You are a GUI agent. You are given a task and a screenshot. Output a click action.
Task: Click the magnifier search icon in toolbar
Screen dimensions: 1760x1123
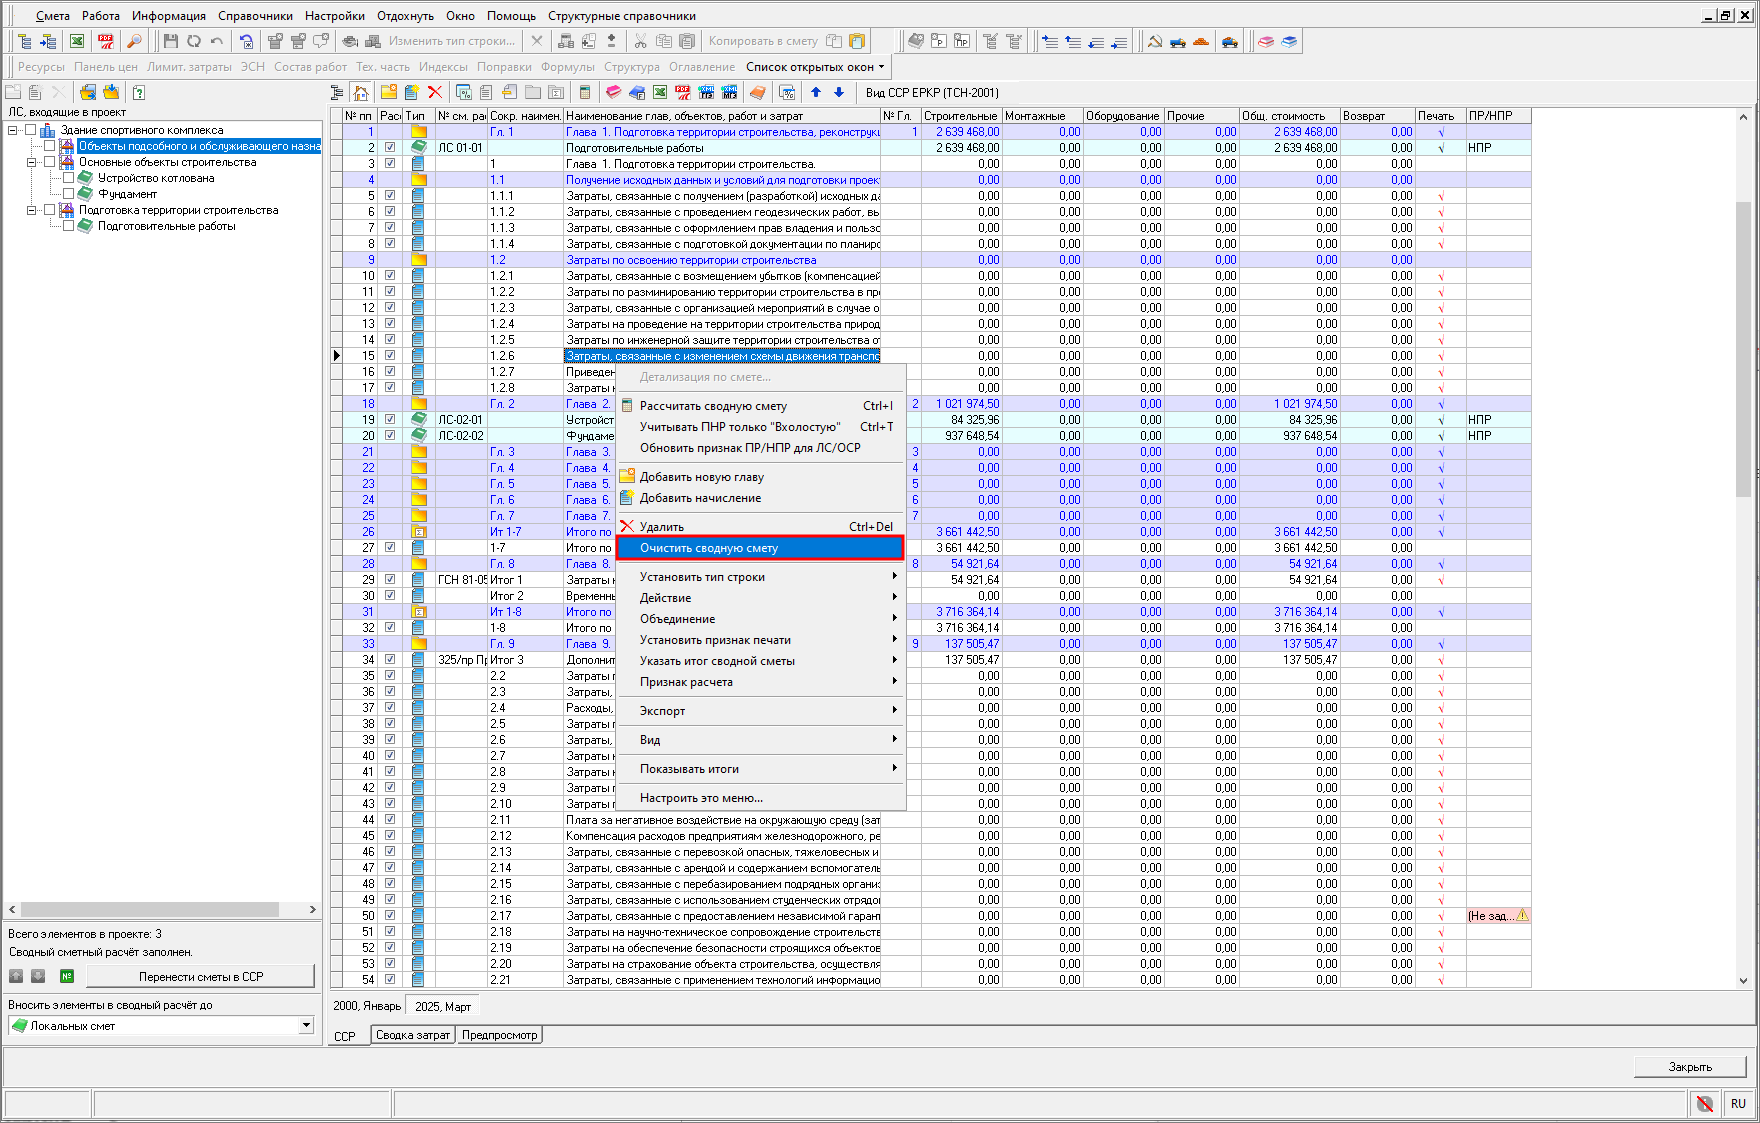133,41
